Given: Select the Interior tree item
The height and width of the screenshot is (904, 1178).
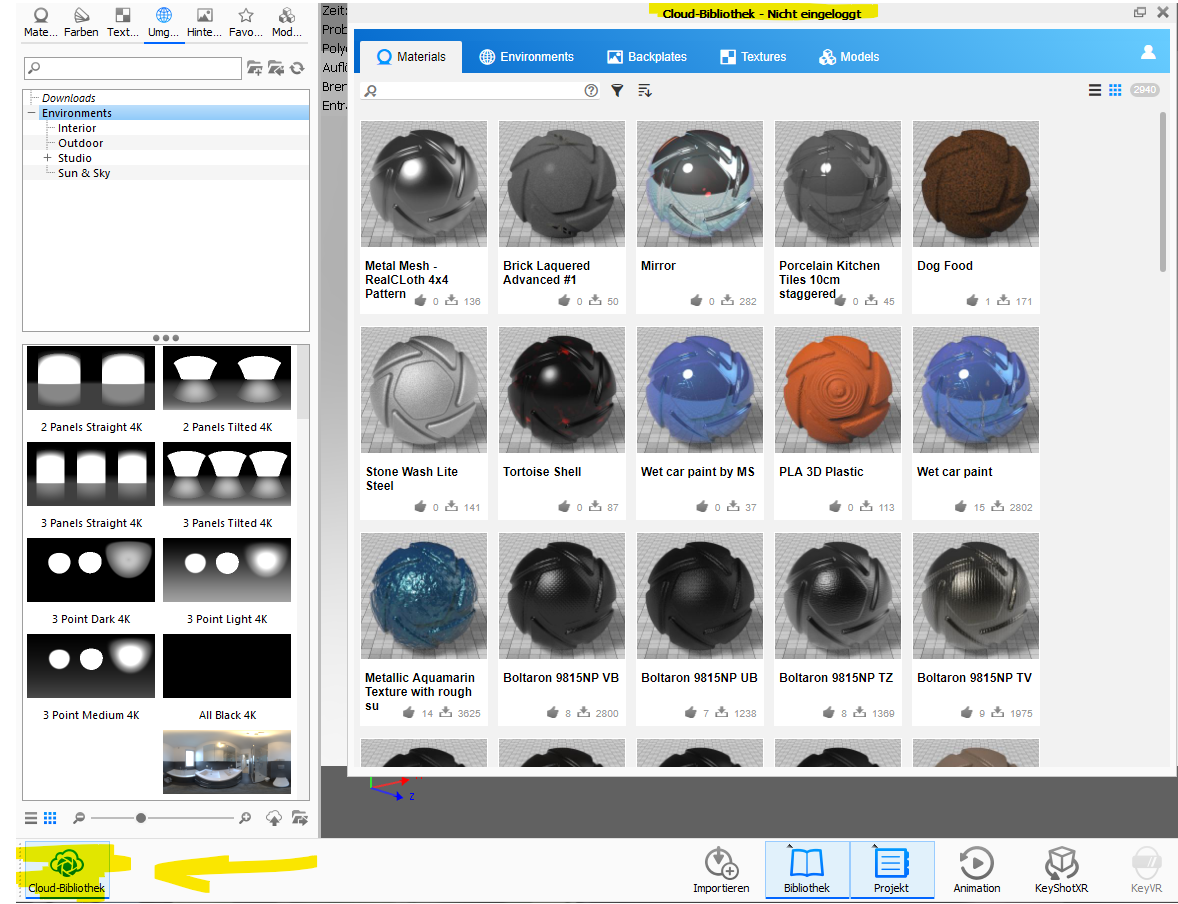Looking at the screenshot, I should (x=77, y=128).
